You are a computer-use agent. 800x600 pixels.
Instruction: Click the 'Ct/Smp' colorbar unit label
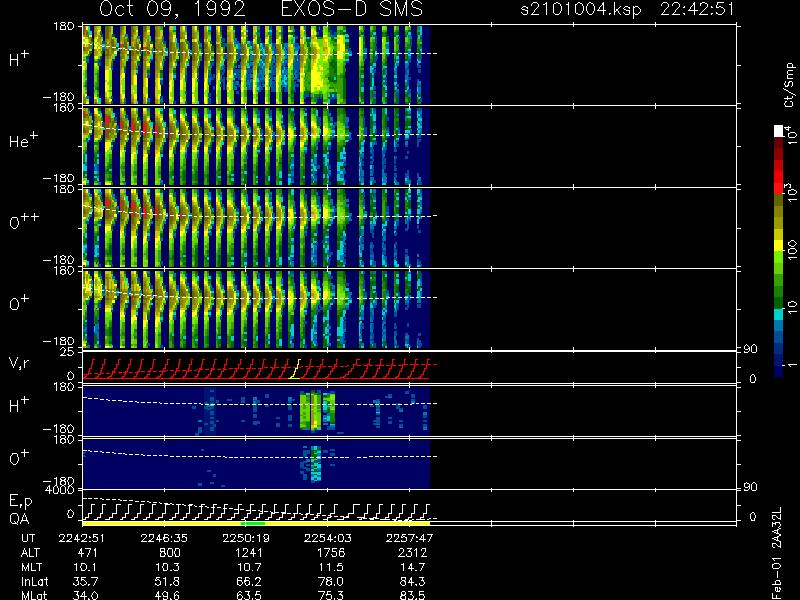789,85
